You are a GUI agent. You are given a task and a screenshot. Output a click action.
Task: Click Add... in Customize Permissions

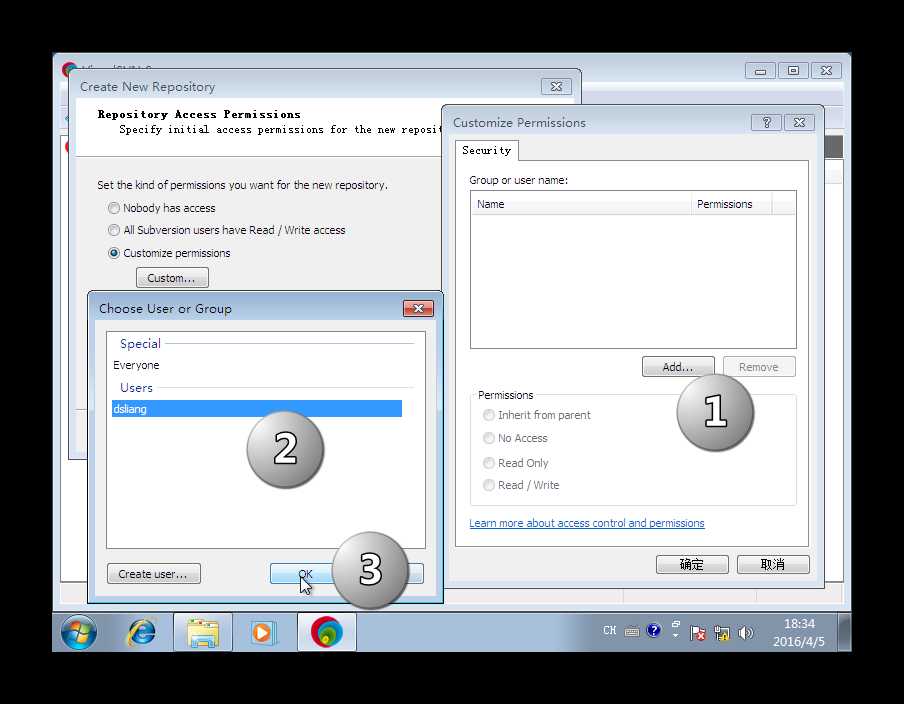coord(678,367)
